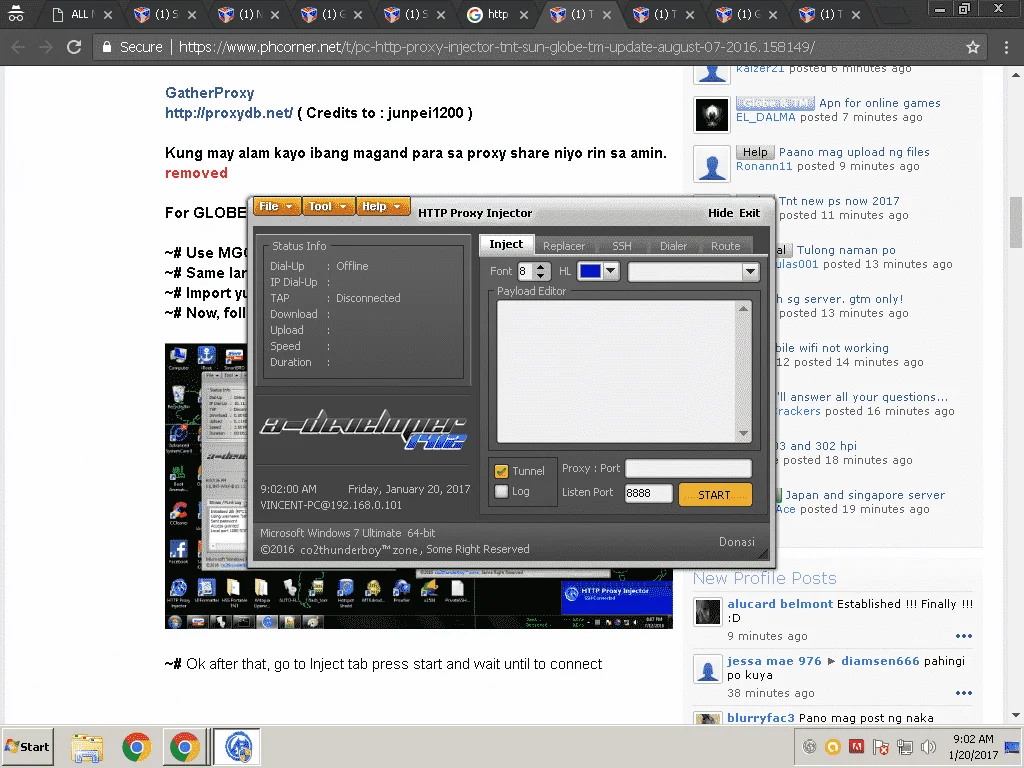This screenshot has height=768, width=1024.
Task: Enable the Log checkbox
Action: 502,491
